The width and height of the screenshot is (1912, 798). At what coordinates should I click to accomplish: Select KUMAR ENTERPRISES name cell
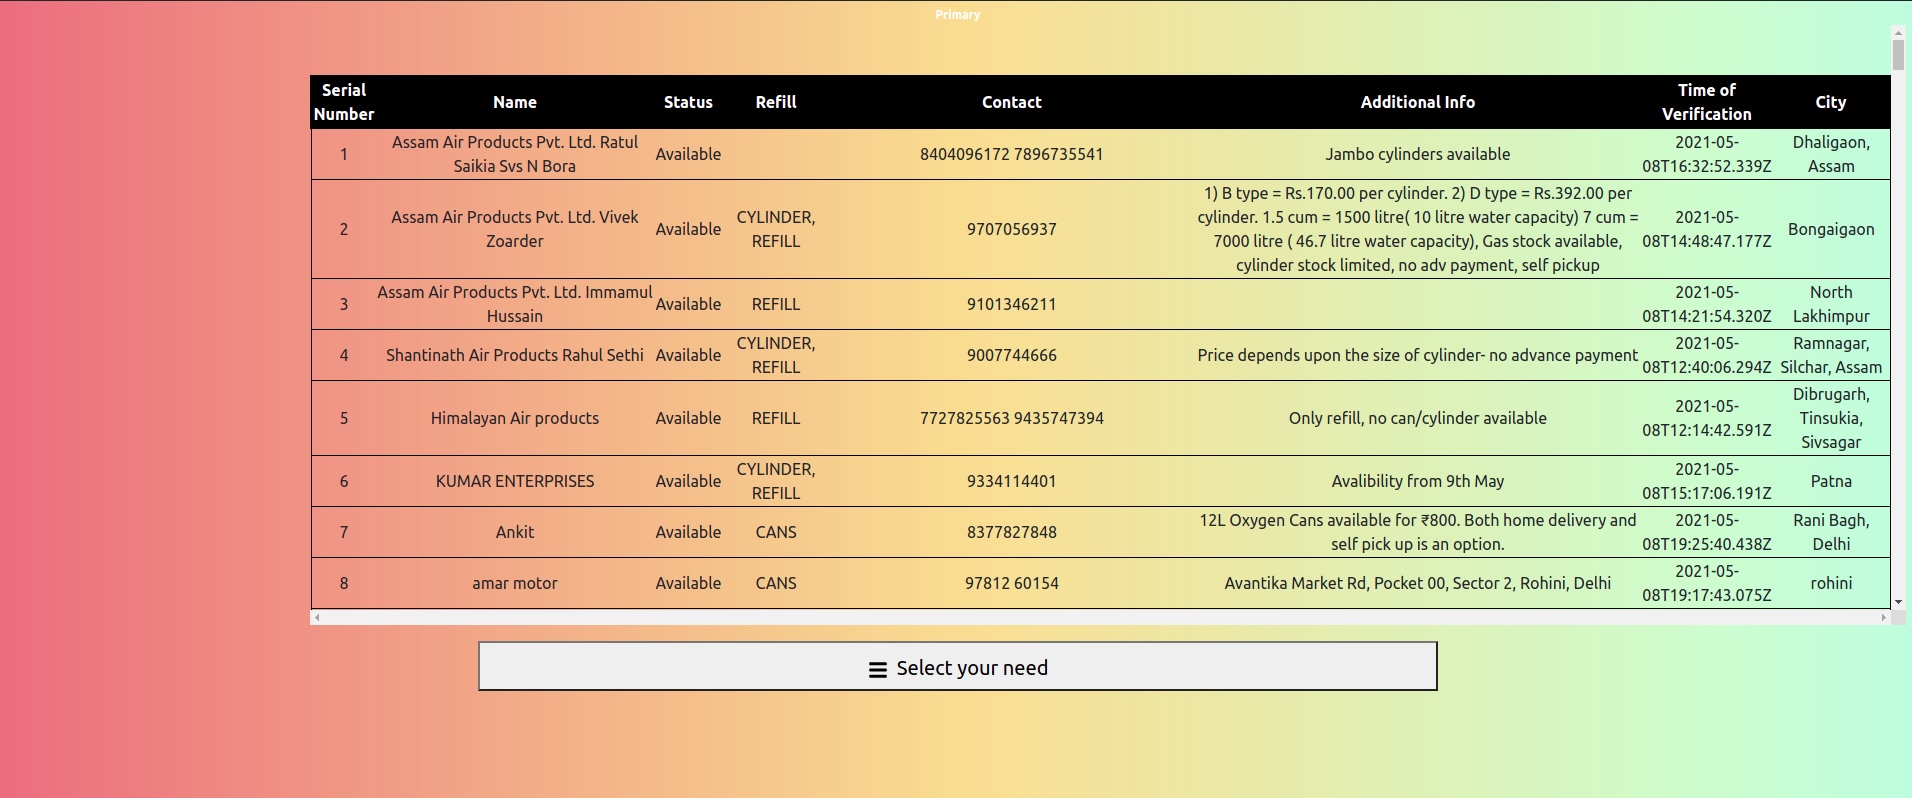click(514, 481)
